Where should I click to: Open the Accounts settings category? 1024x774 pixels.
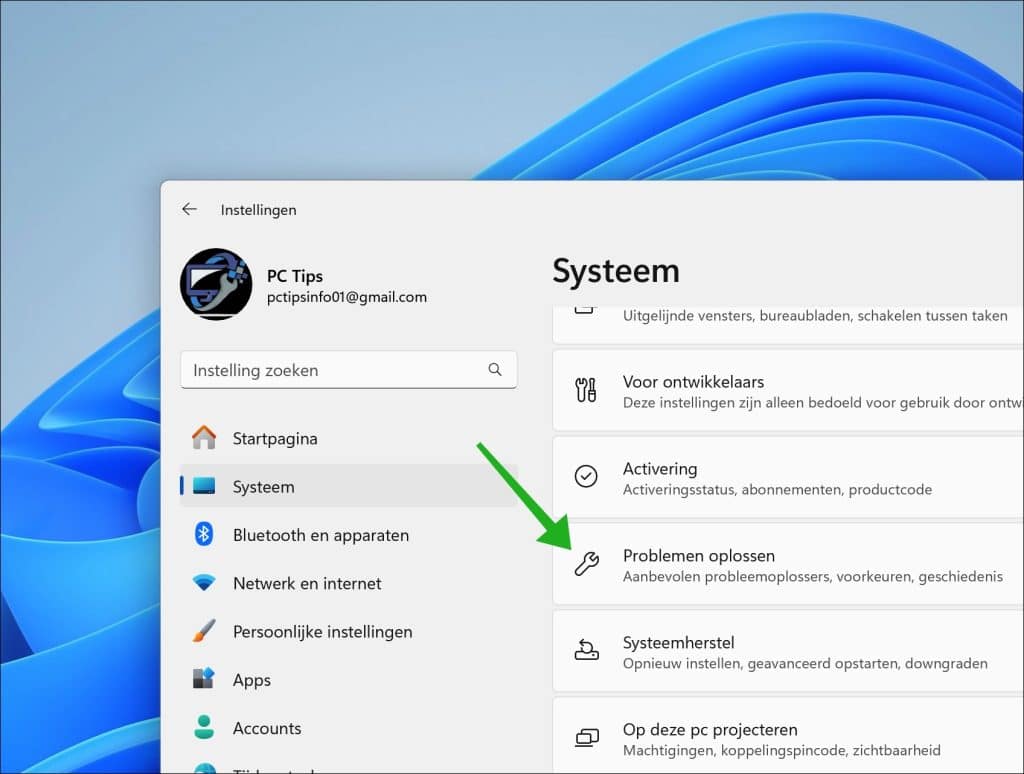click(349, 728)
